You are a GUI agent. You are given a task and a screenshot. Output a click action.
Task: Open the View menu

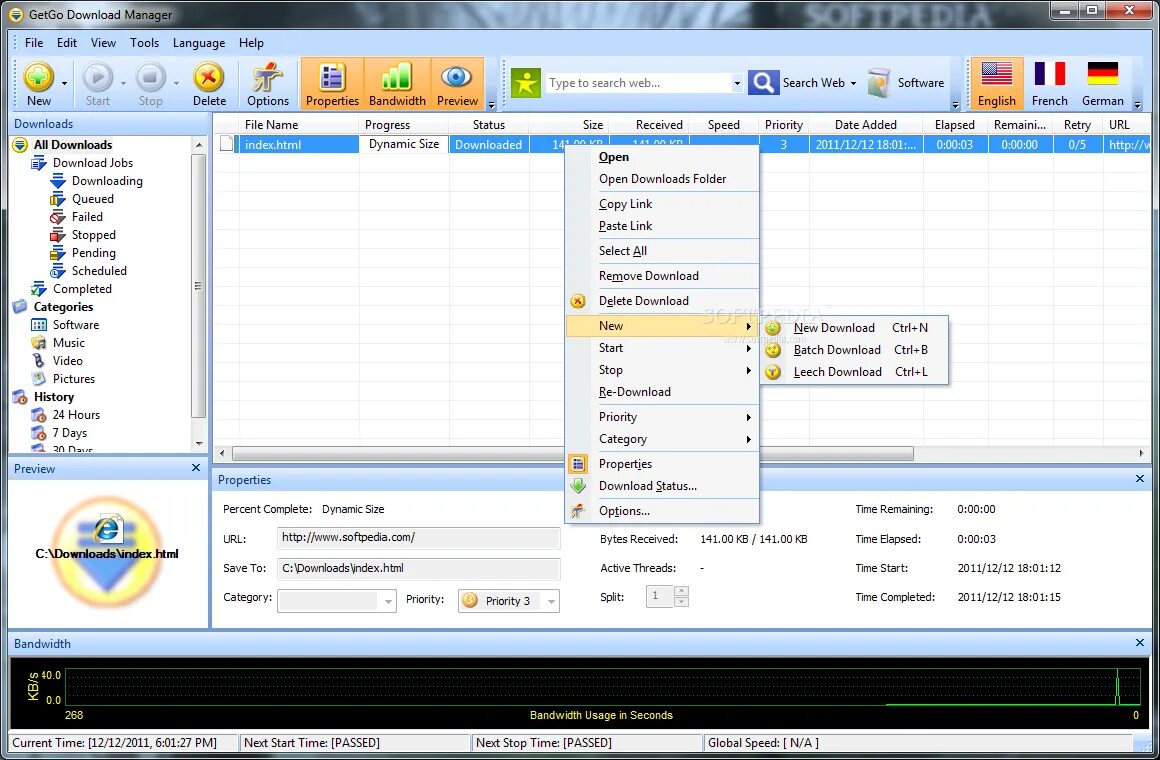click(103, 43)
